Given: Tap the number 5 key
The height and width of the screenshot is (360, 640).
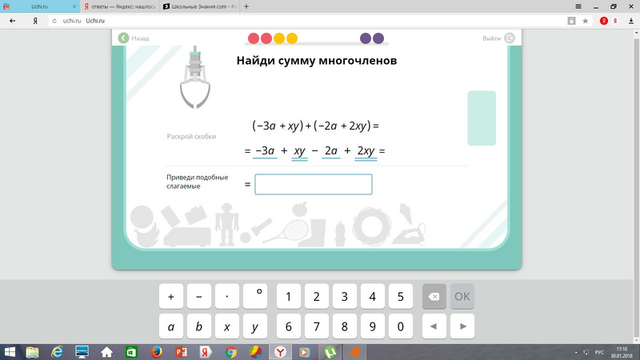Looking at the screenshot, I should coord(400,296).
